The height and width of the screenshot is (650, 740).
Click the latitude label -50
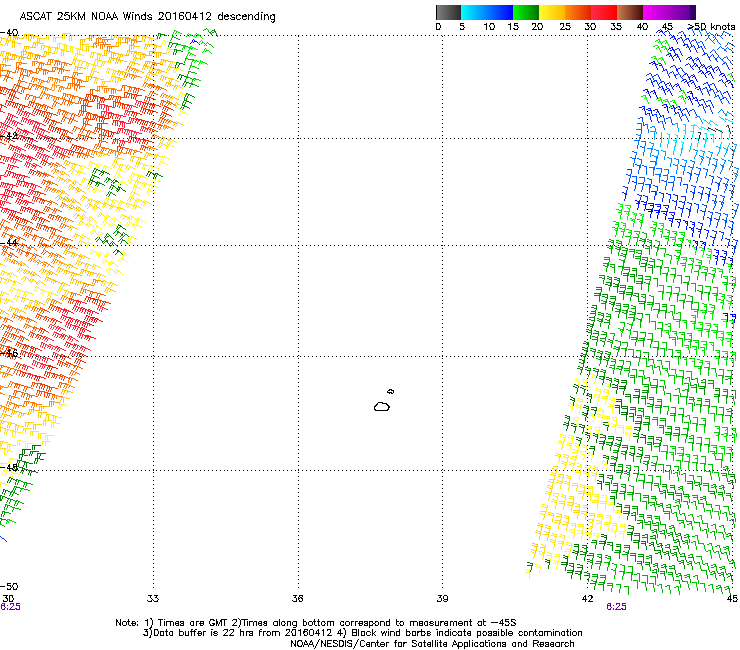pyautogui.click(x=9, y=587)
